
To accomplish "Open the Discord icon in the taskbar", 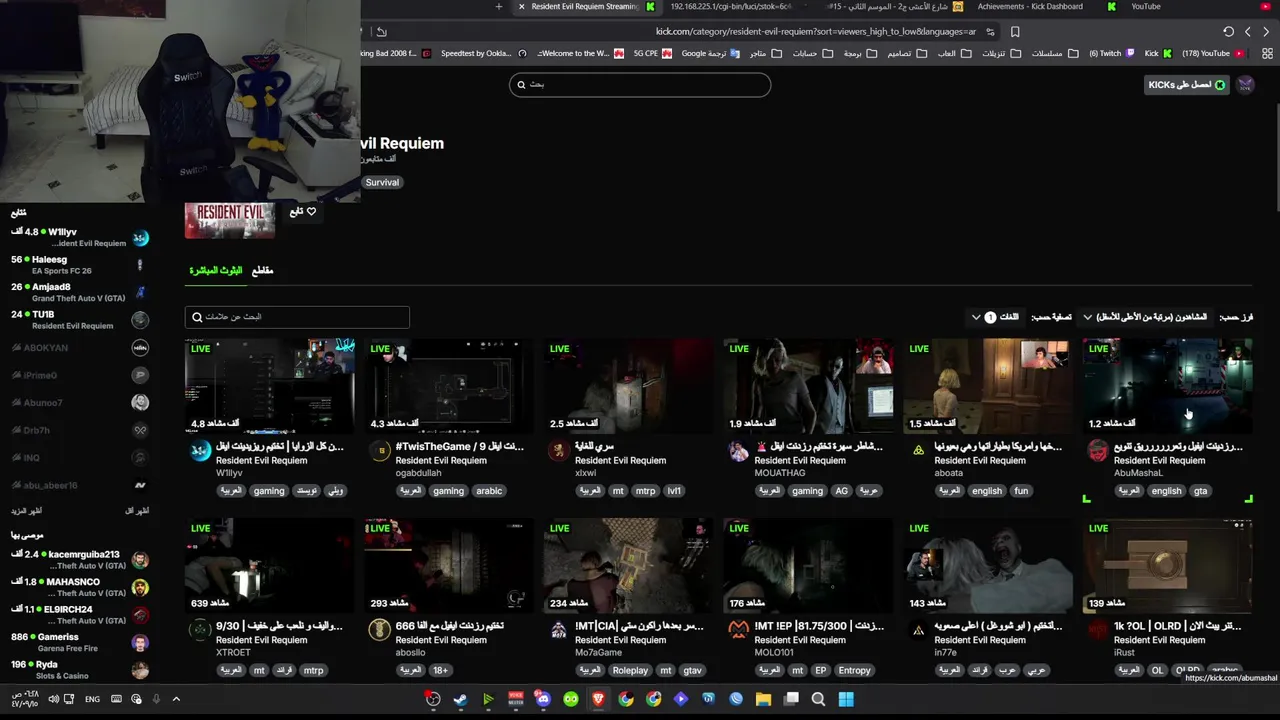I will pyautogui.click(x=543, y=699).
